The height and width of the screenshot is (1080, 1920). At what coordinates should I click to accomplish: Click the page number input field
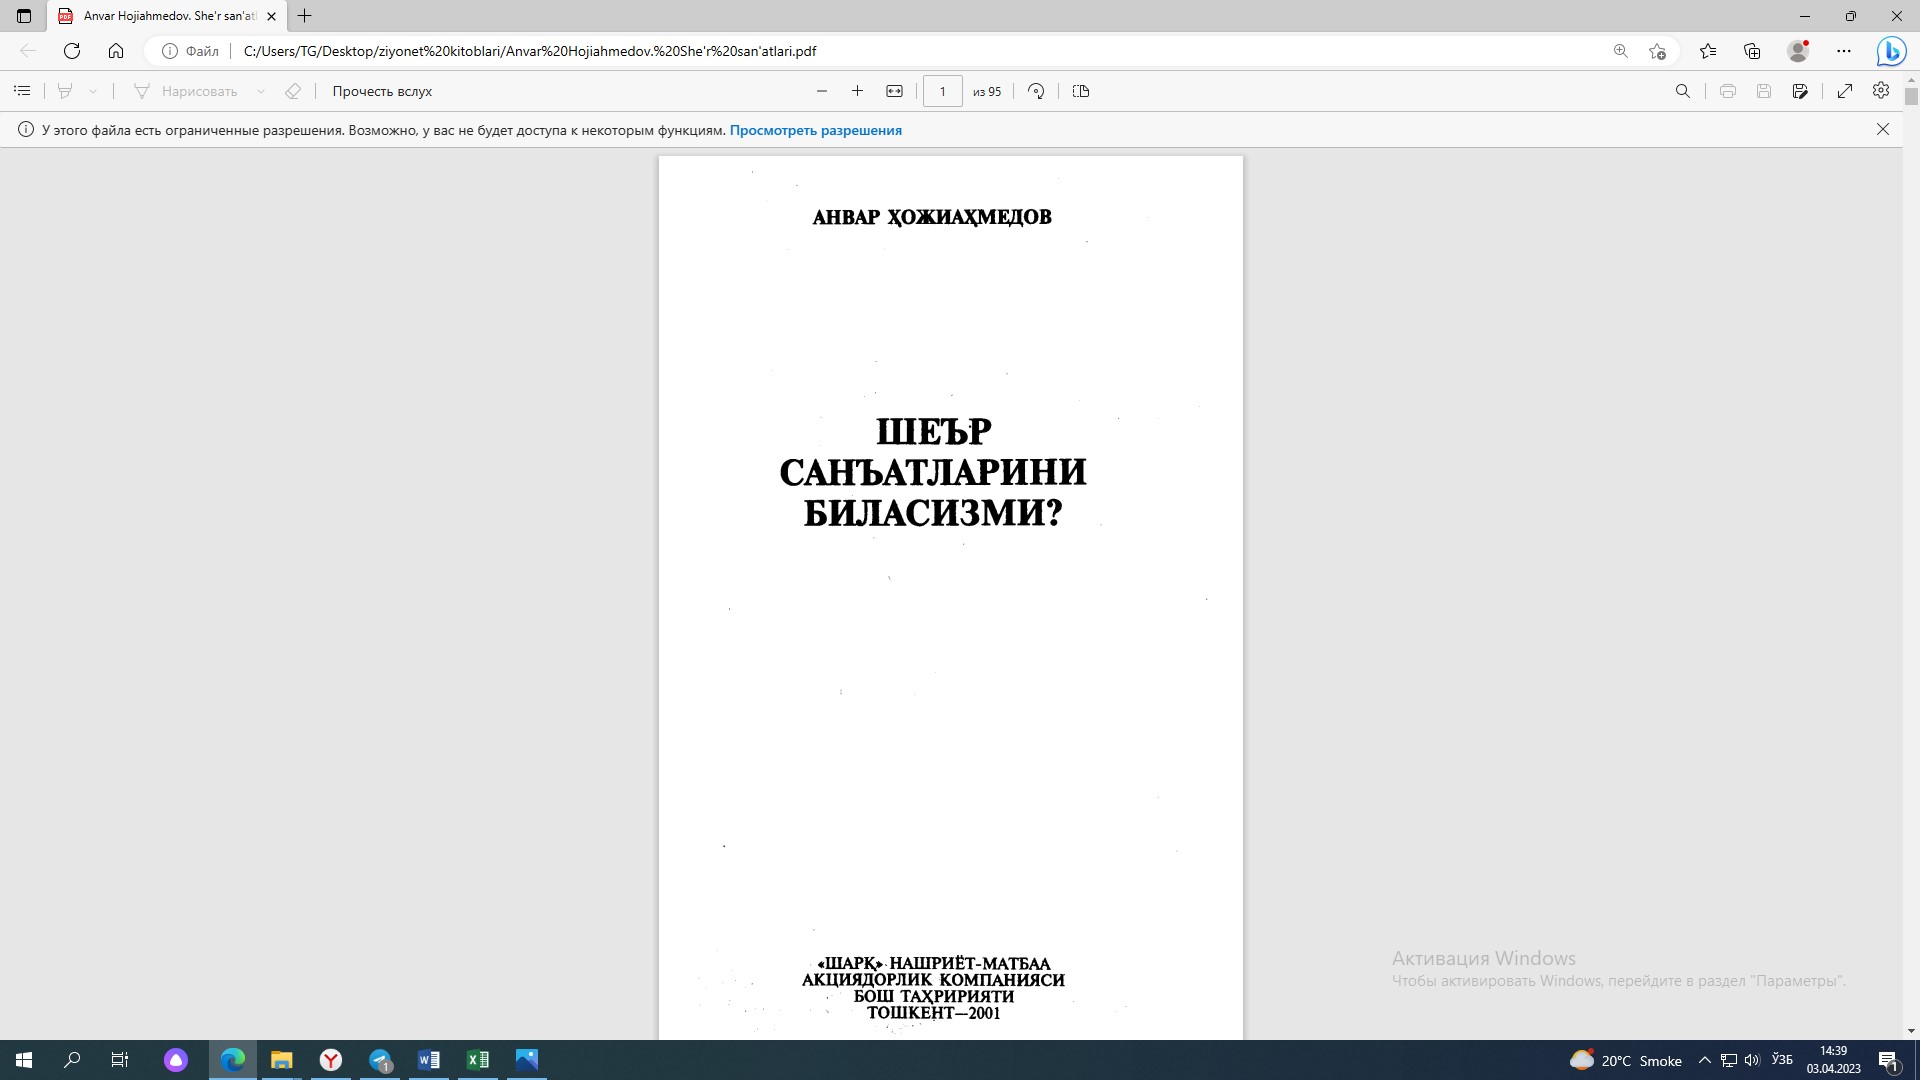tap(943, 91)
